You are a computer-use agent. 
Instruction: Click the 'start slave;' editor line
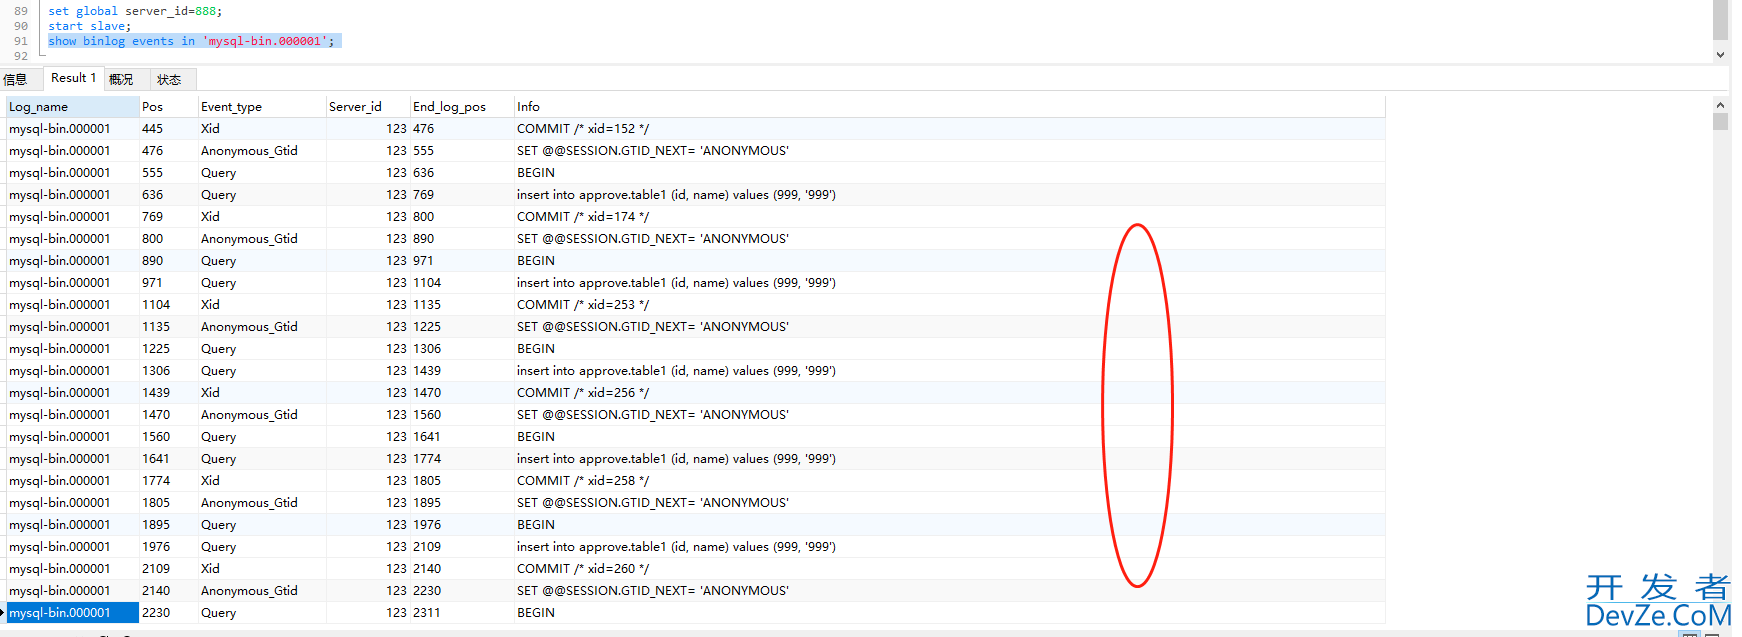click(89, 26)
